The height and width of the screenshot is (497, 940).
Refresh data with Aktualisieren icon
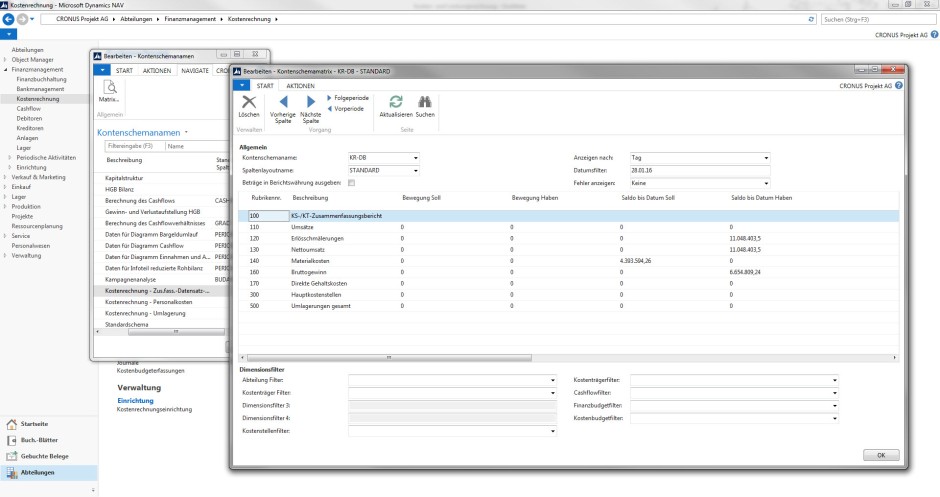click(x=396, y=103)
